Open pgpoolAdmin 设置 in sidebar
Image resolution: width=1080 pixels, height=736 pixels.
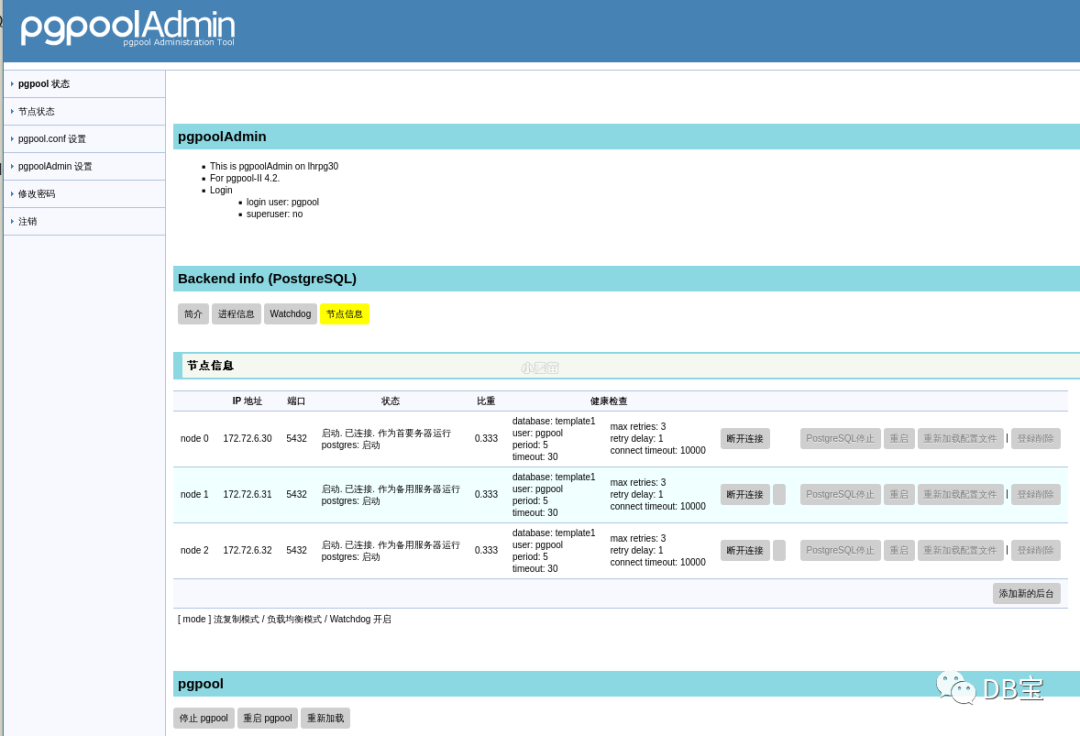pyautogui.click(x=54, y=167)
